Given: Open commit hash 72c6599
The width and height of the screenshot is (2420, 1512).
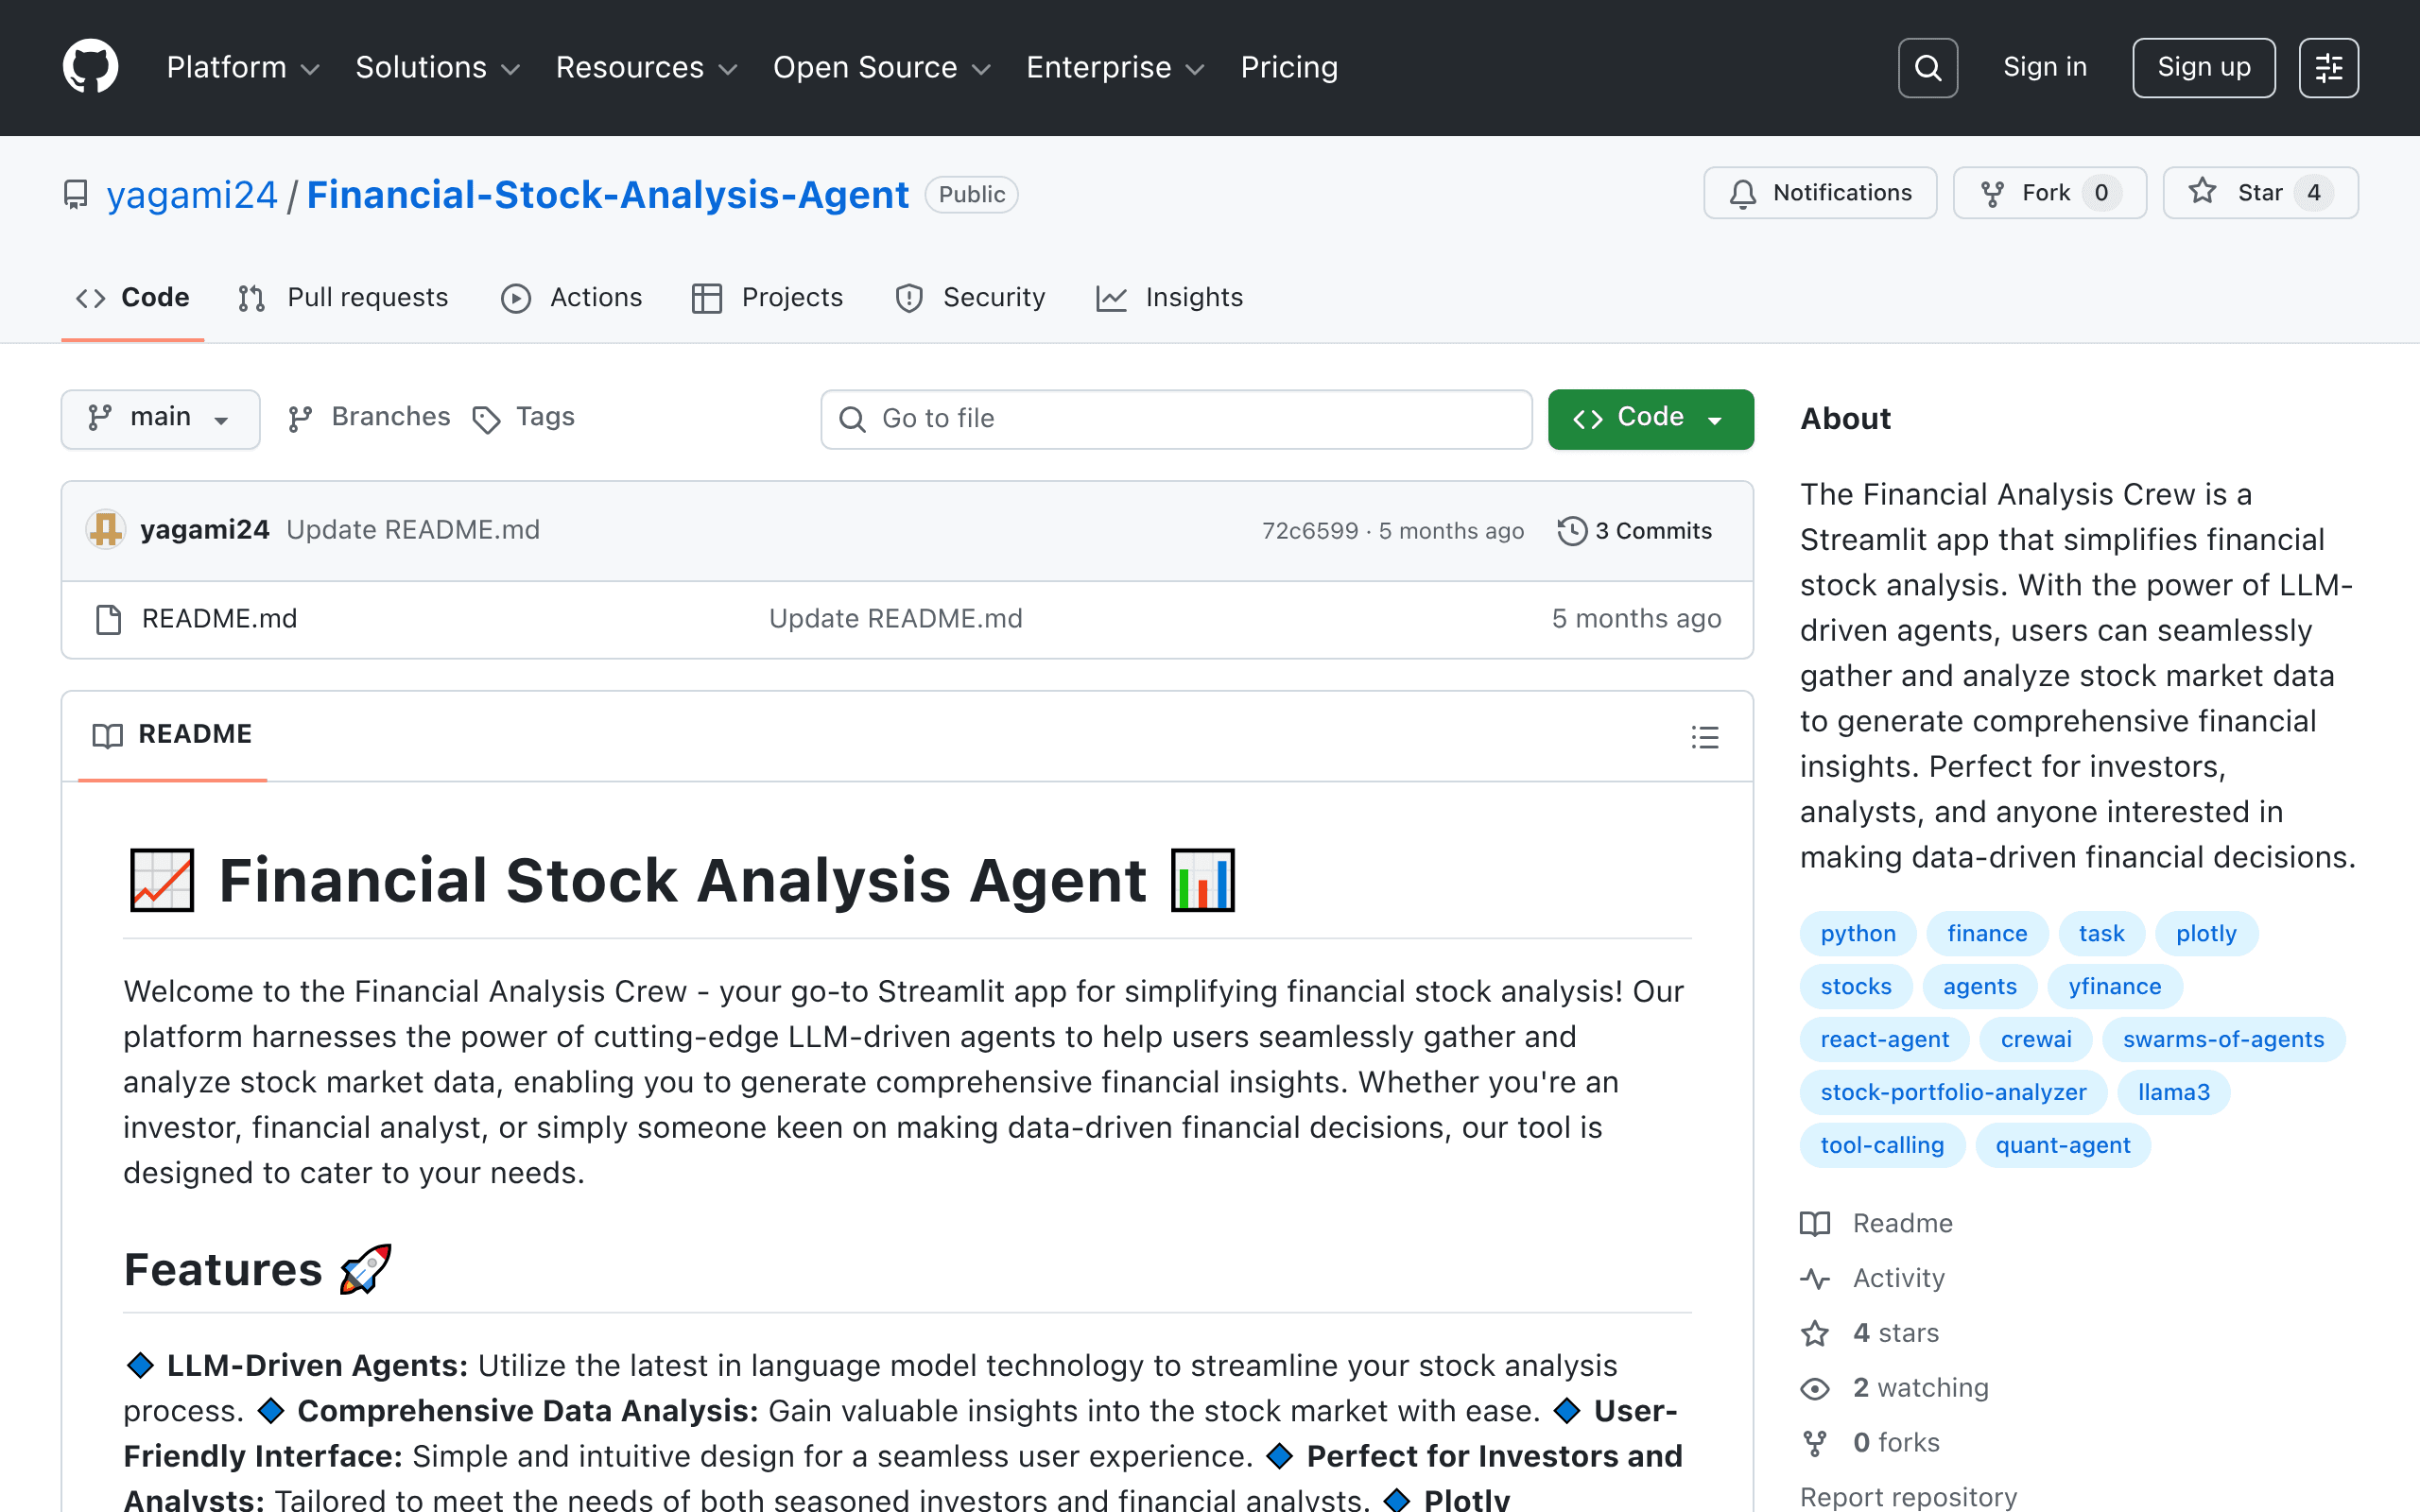Looking at the screenshot, I should 1310,530.
